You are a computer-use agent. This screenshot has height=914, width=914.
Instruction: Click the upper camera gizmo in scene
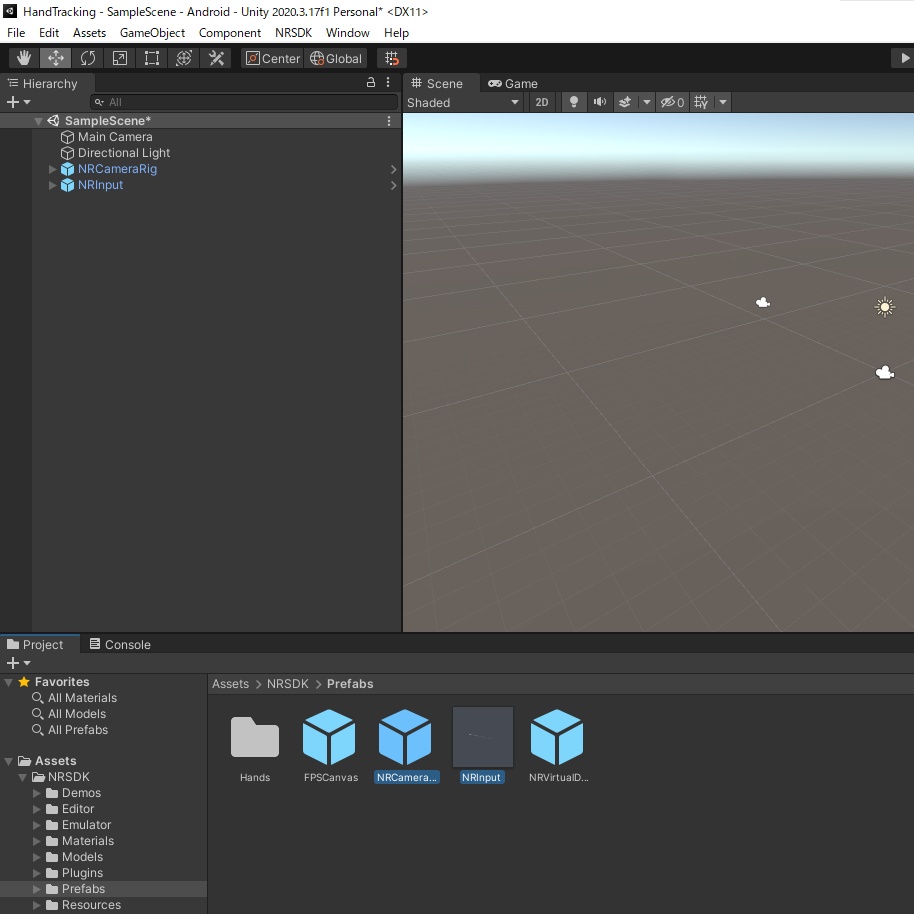[762, 302]
